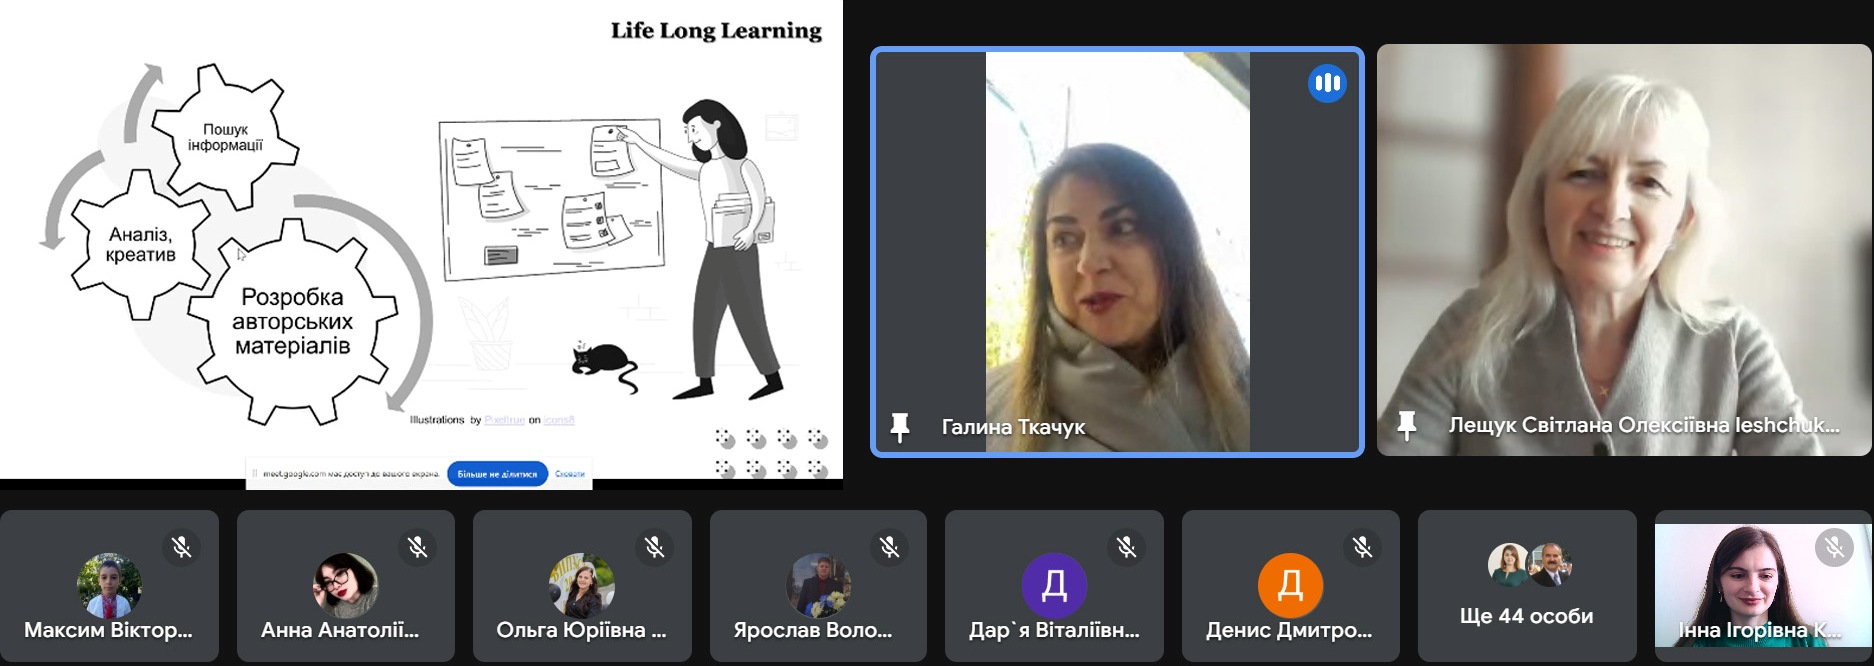
Task: Expand the "Ще 44 особи" participants tile
Action: (1526, 586)
